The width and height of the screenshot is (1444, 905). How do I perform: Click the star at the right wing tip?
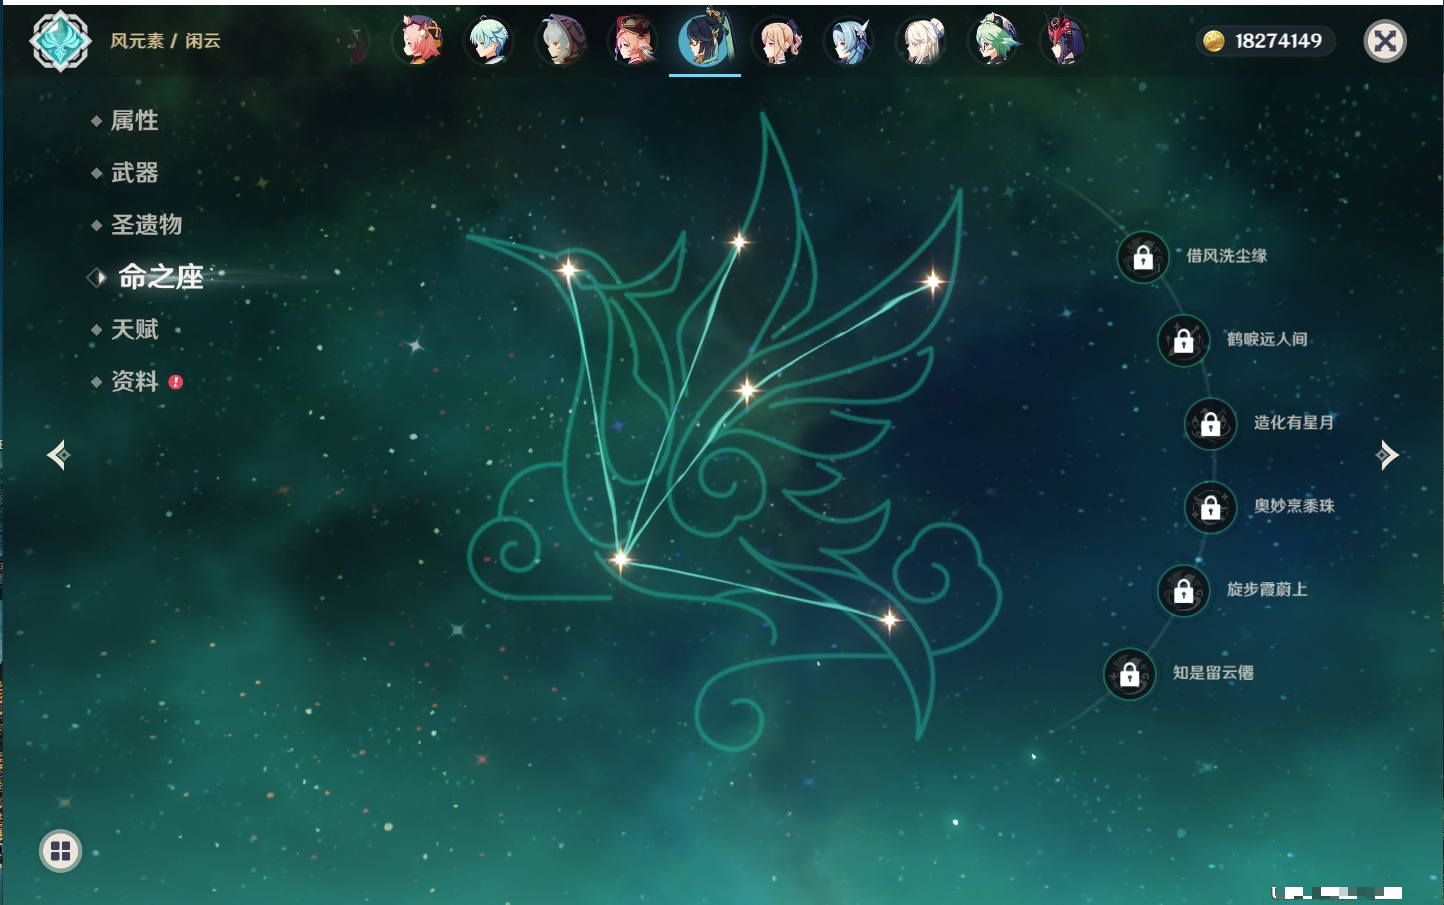pyautogui.click(x=932, y=281)
